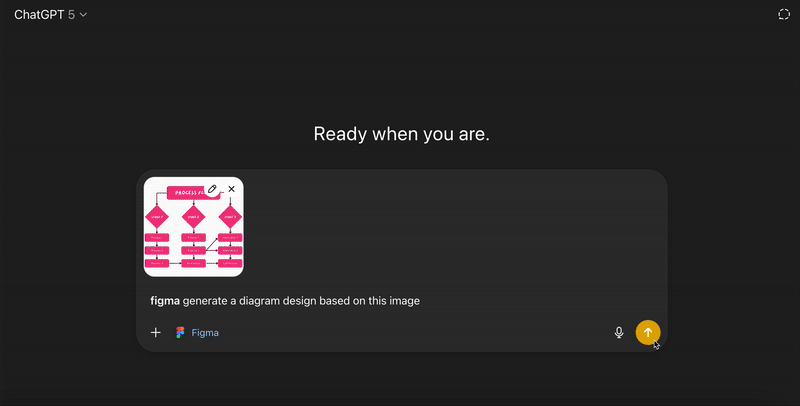
Task: Click the 'Ready when you are.' heading
Action: point(401,134)
